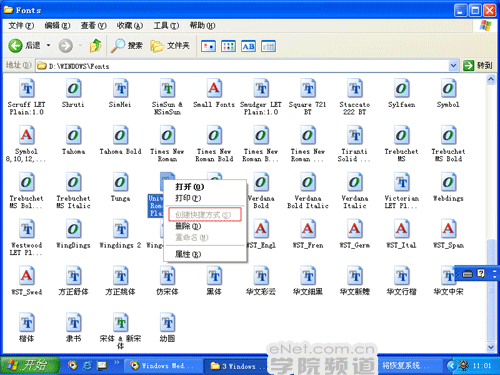Select the Sylfaen font icon
Viewport: 500px width, 375px height.
(402, 89)
